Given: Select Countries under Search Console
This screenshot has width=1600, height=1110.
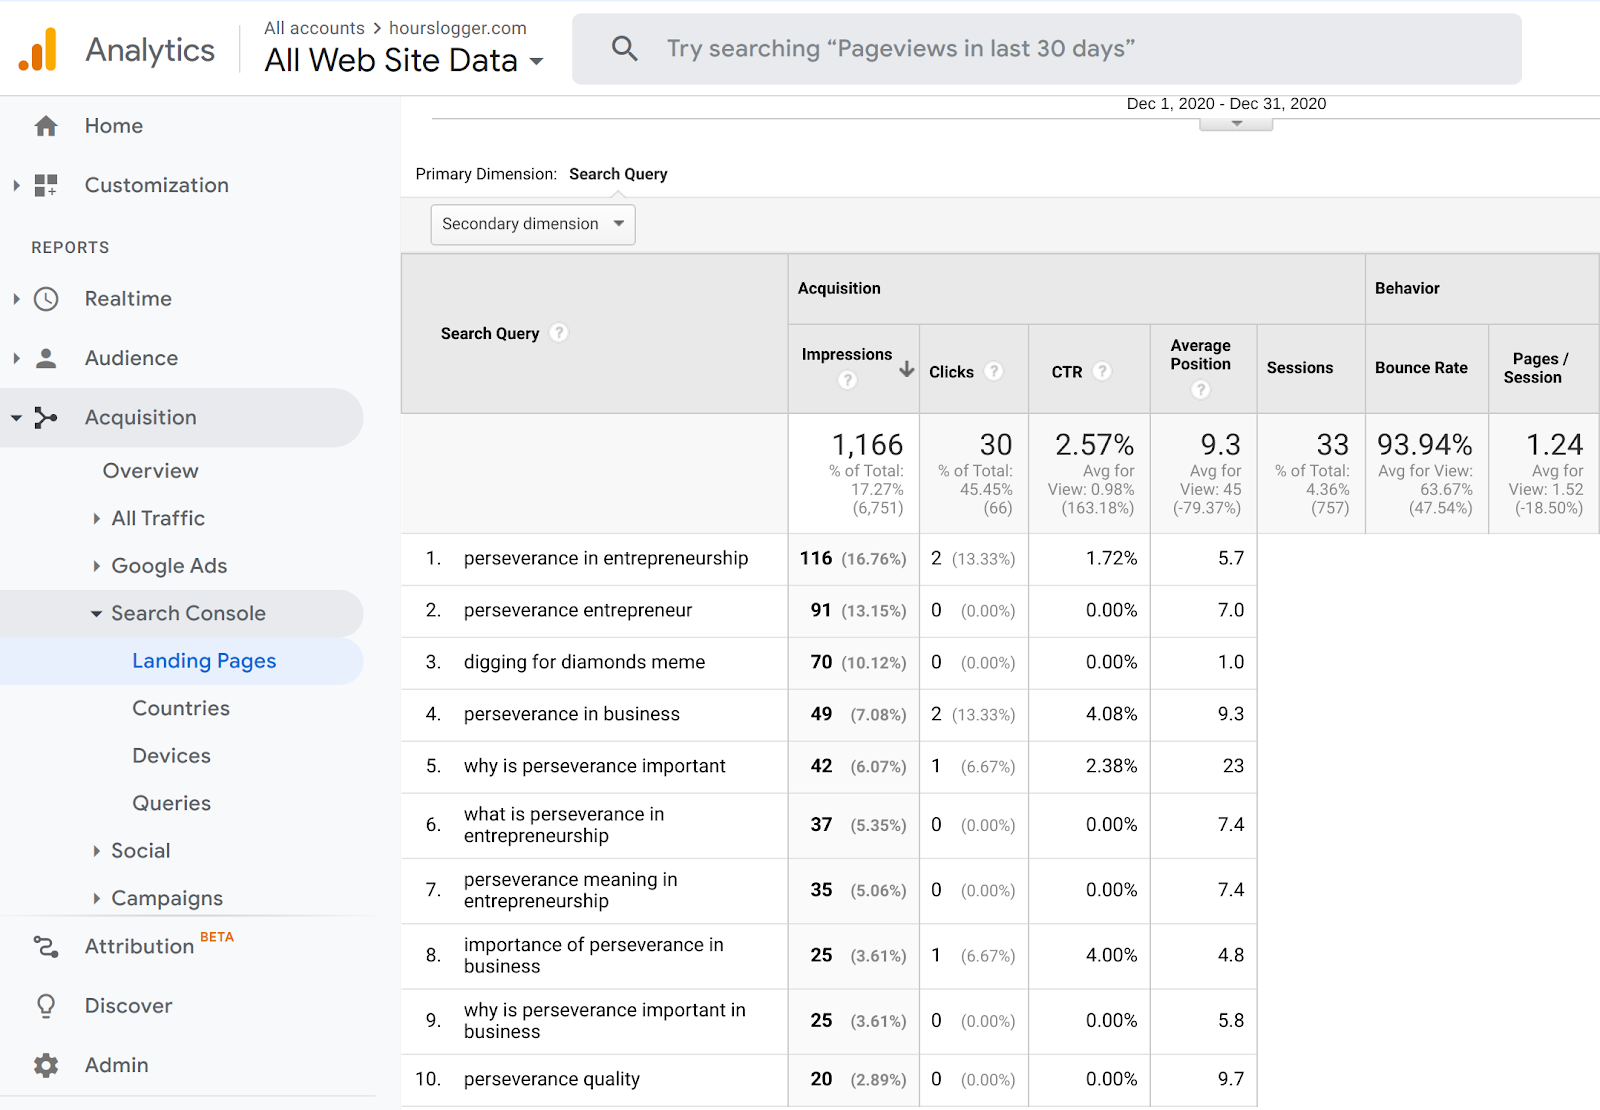Looking at the screenshot, I should click(x=181, y=708).
